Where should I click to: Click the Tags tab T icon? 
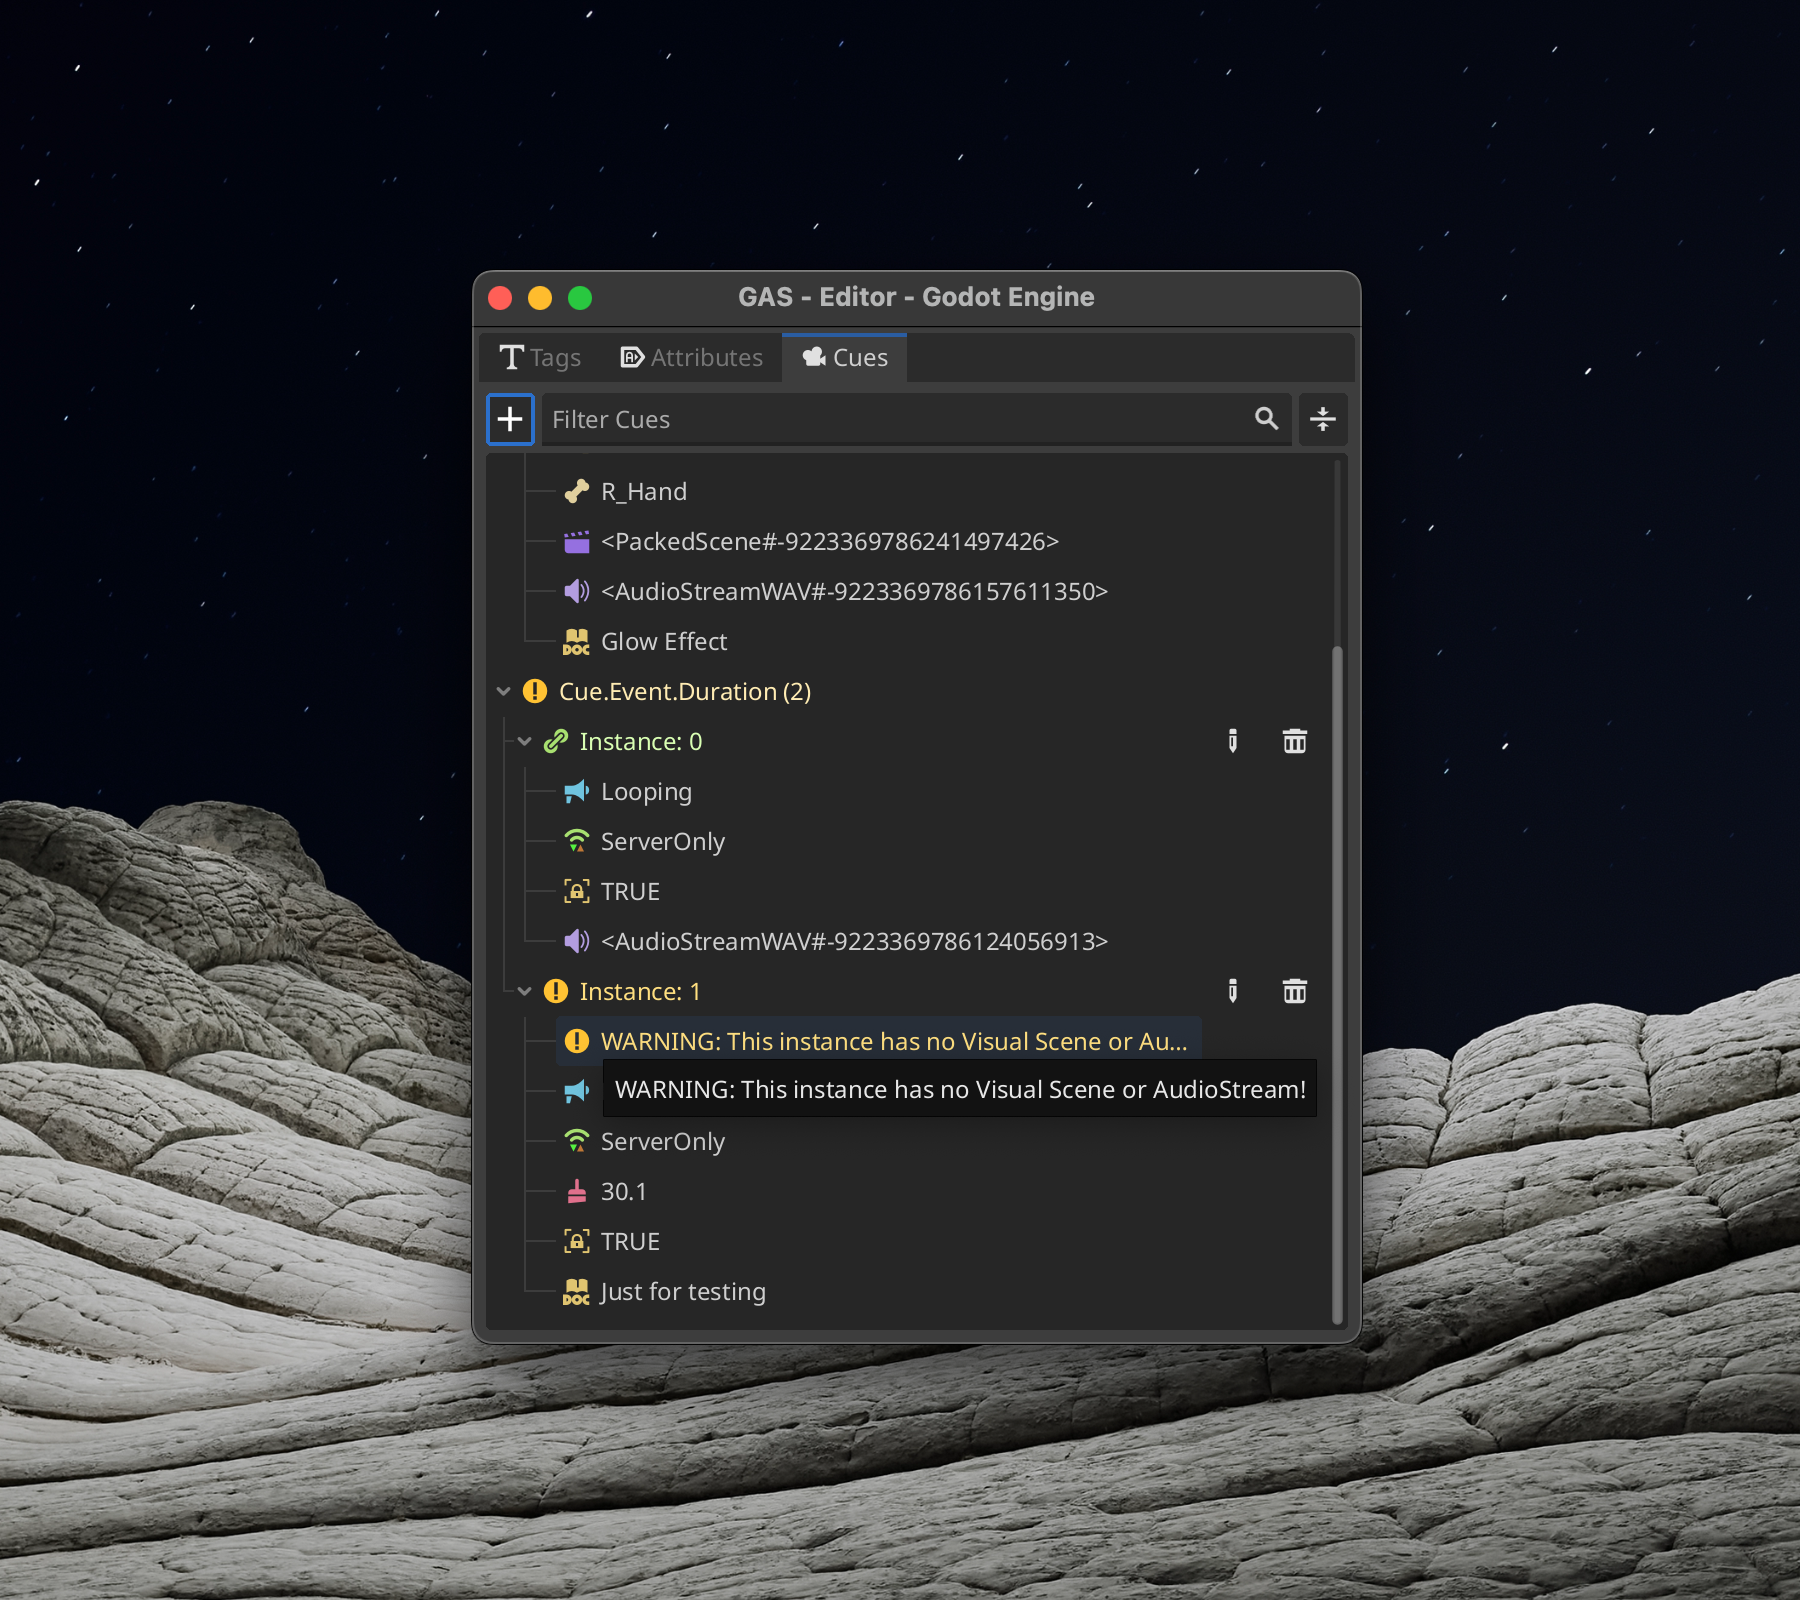tap(511, 358)
